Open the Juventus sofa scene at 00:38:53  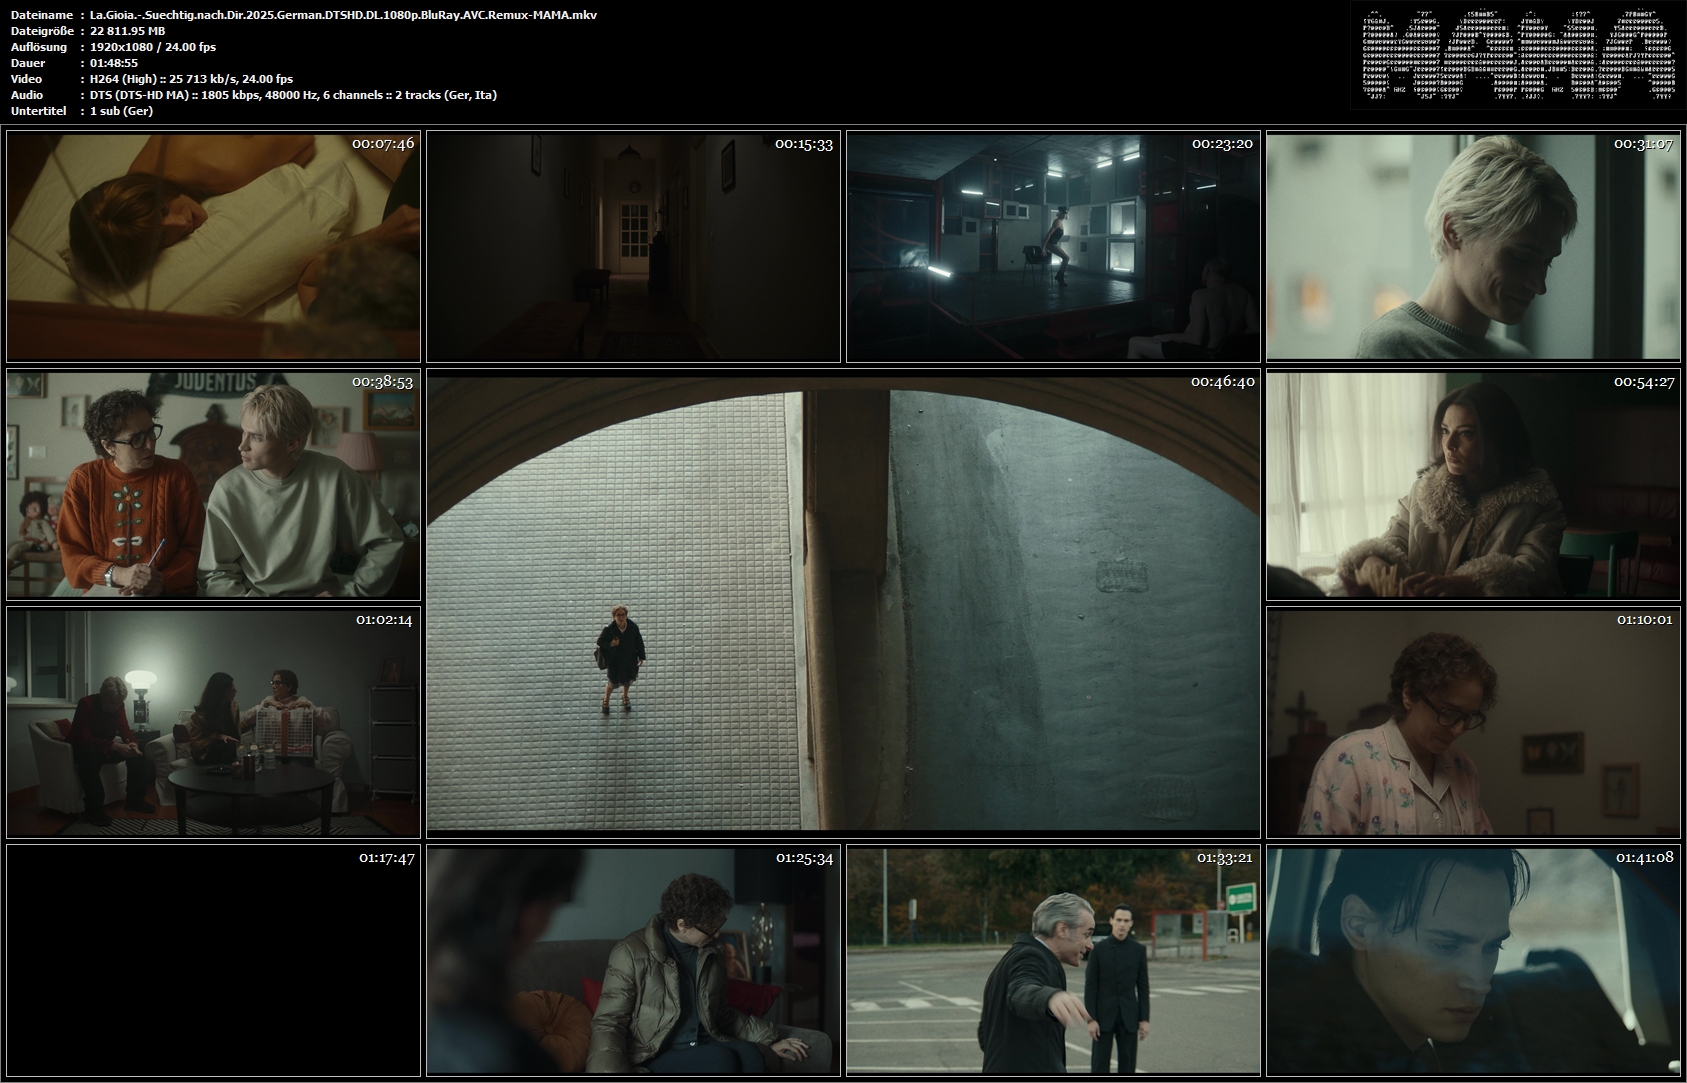(213, 485)
